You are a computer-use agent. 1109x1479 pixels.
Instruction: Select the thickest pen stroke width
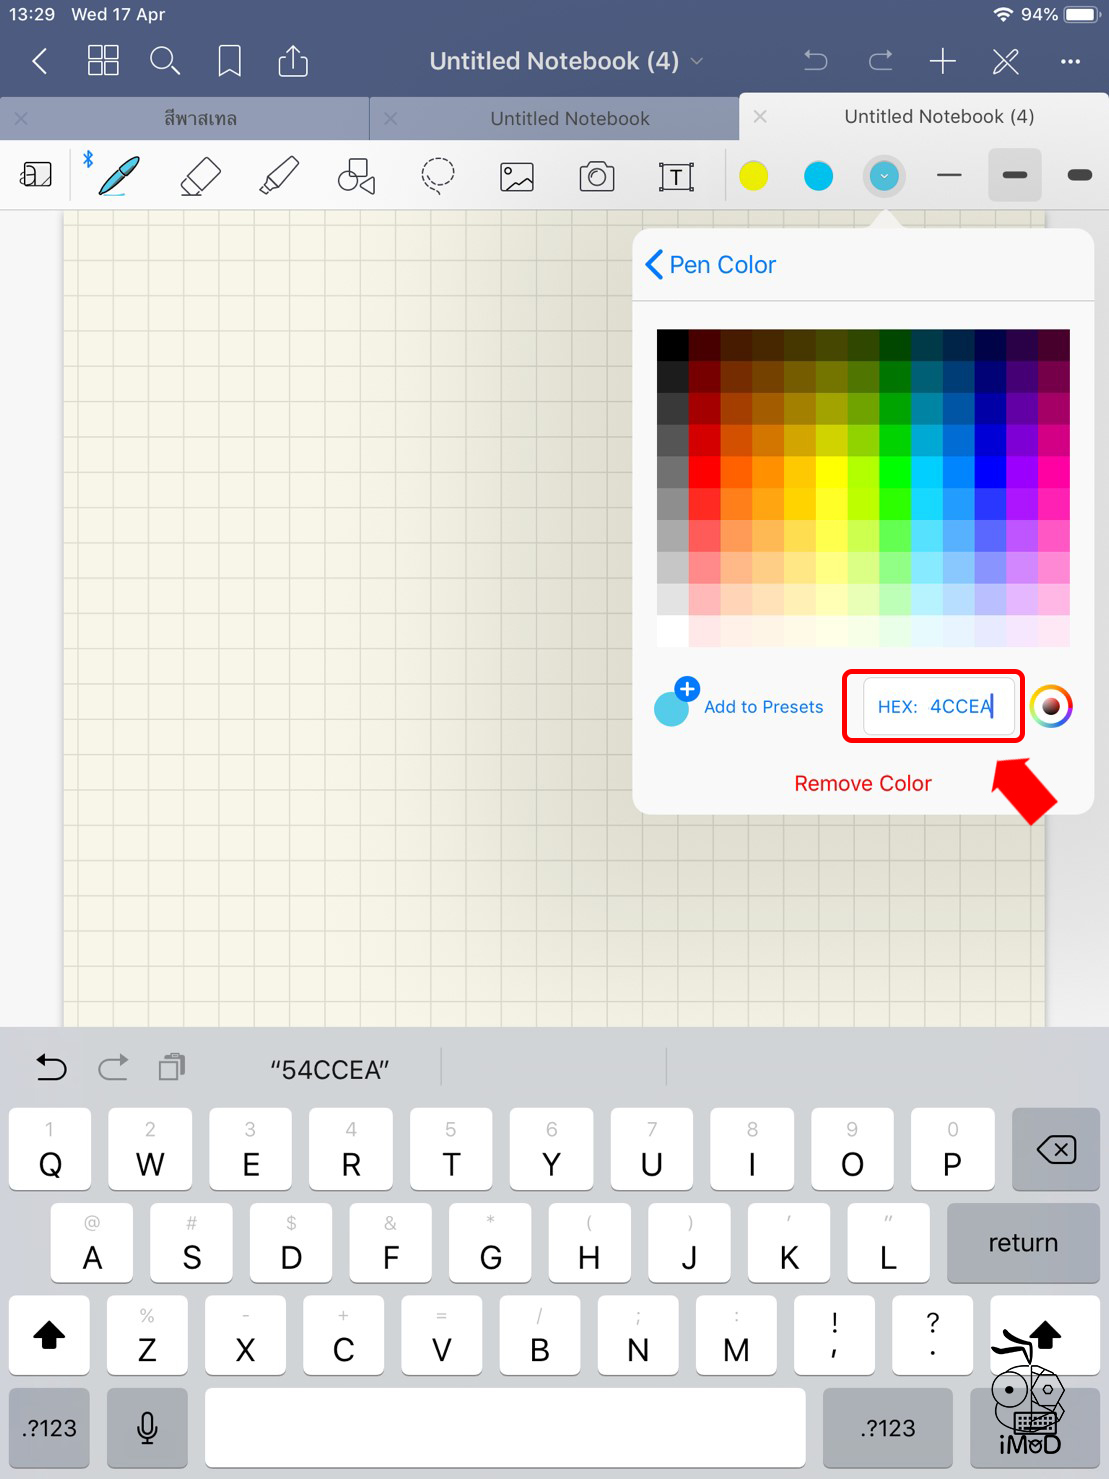1079,176
